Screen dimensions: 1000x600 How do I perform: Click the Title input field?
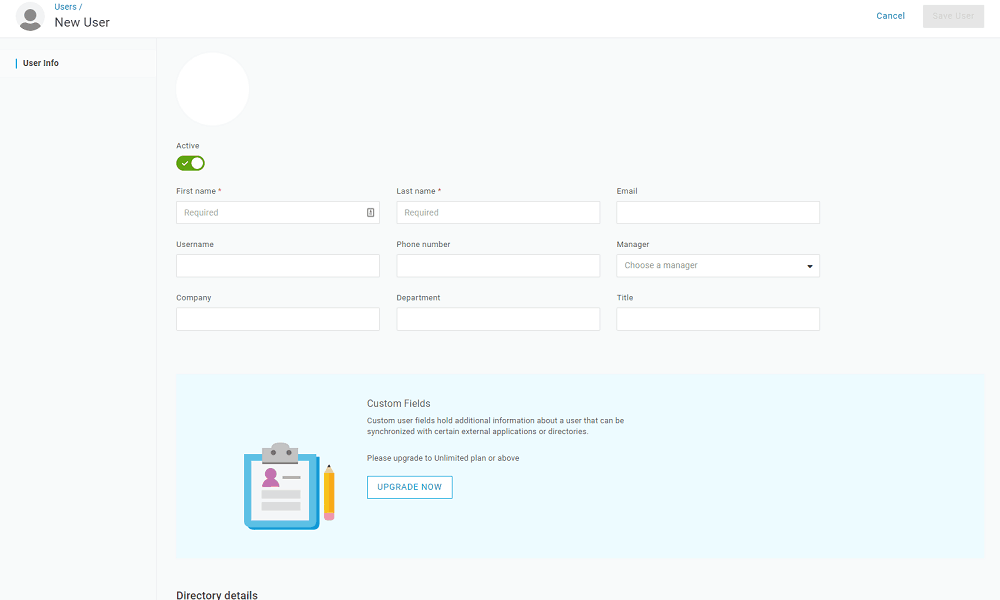coord(717,319)
